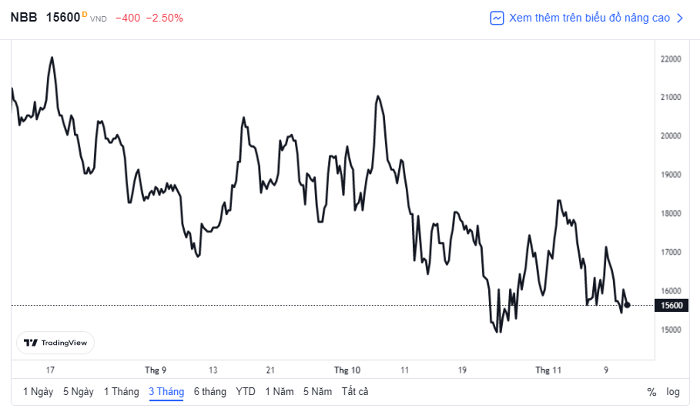Select the active 3 Tháng range
700x412 pixels.
coord(166,392)
